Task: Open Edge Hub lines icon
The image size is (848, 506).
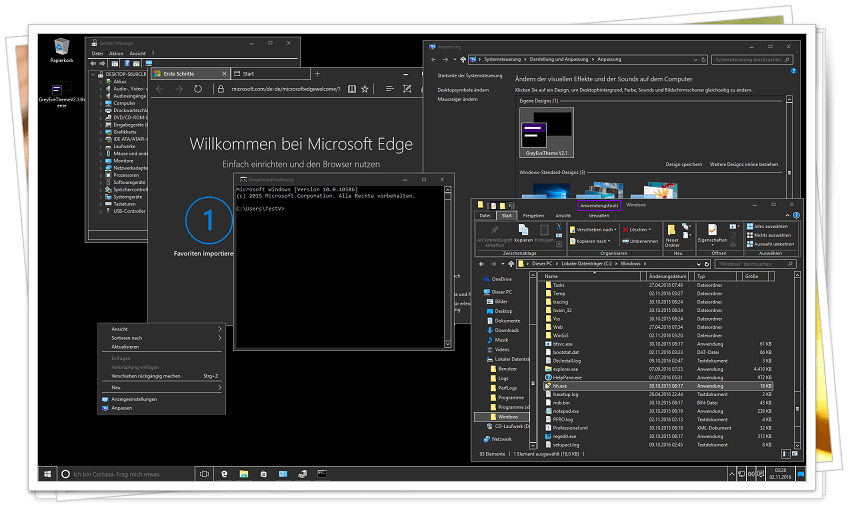Action: [x=389, y=89]
